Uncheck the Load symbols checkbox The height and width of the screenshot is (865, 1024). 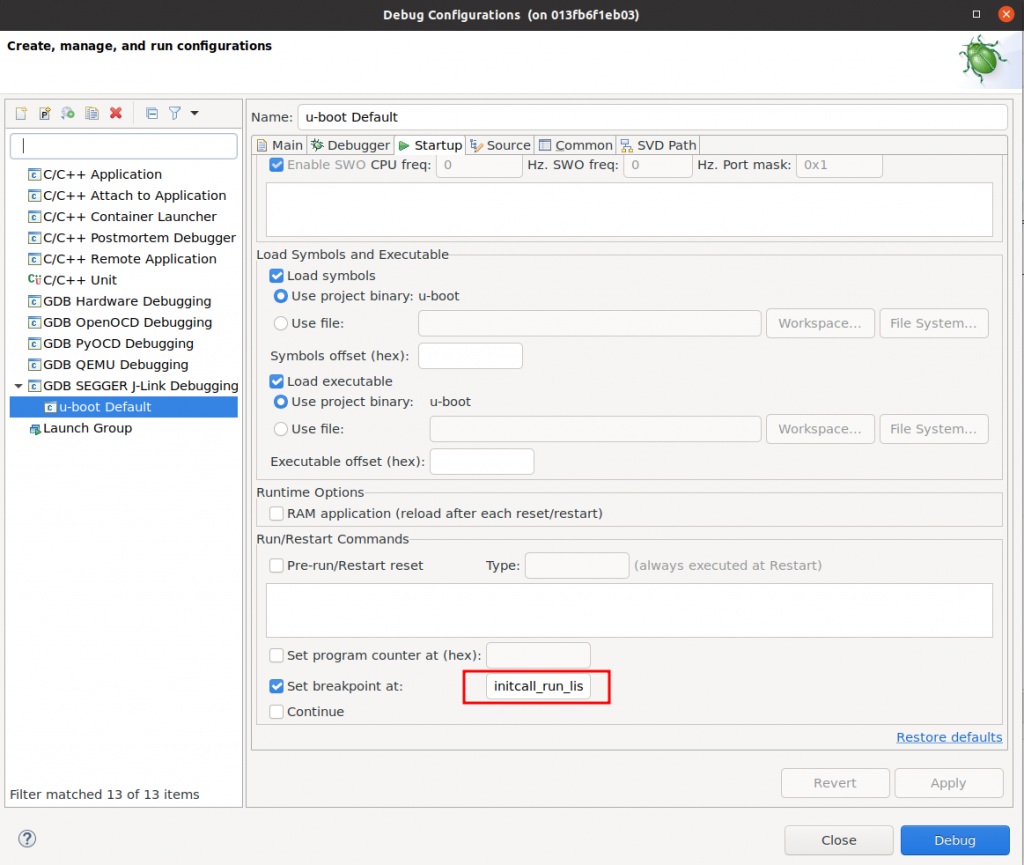(x=277, y=276)
